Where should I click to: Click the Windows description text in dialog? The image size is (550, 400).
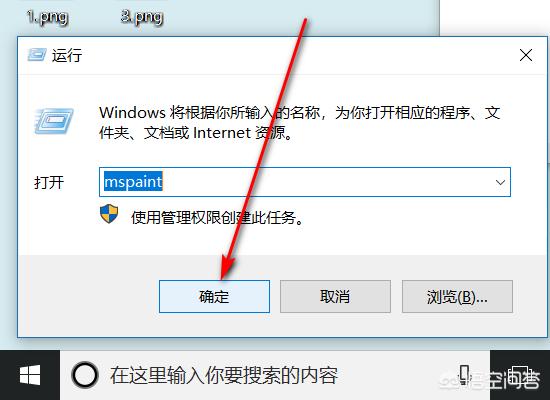[300, 123]
